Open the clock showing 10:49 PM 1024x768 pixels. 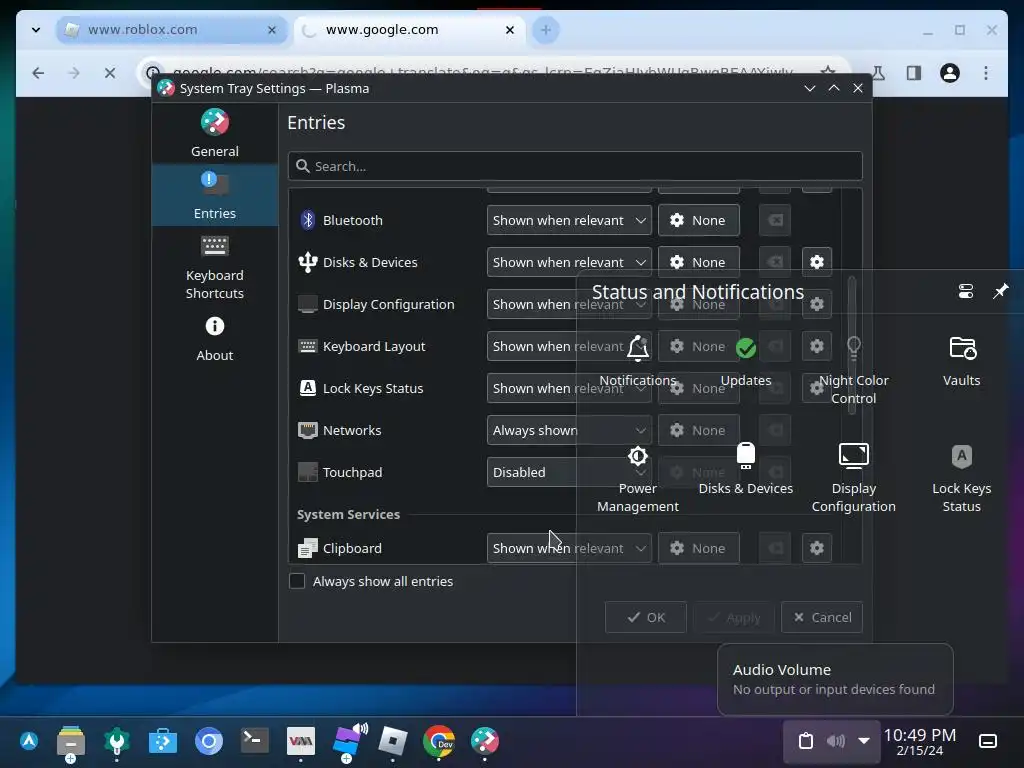point(920,742)
